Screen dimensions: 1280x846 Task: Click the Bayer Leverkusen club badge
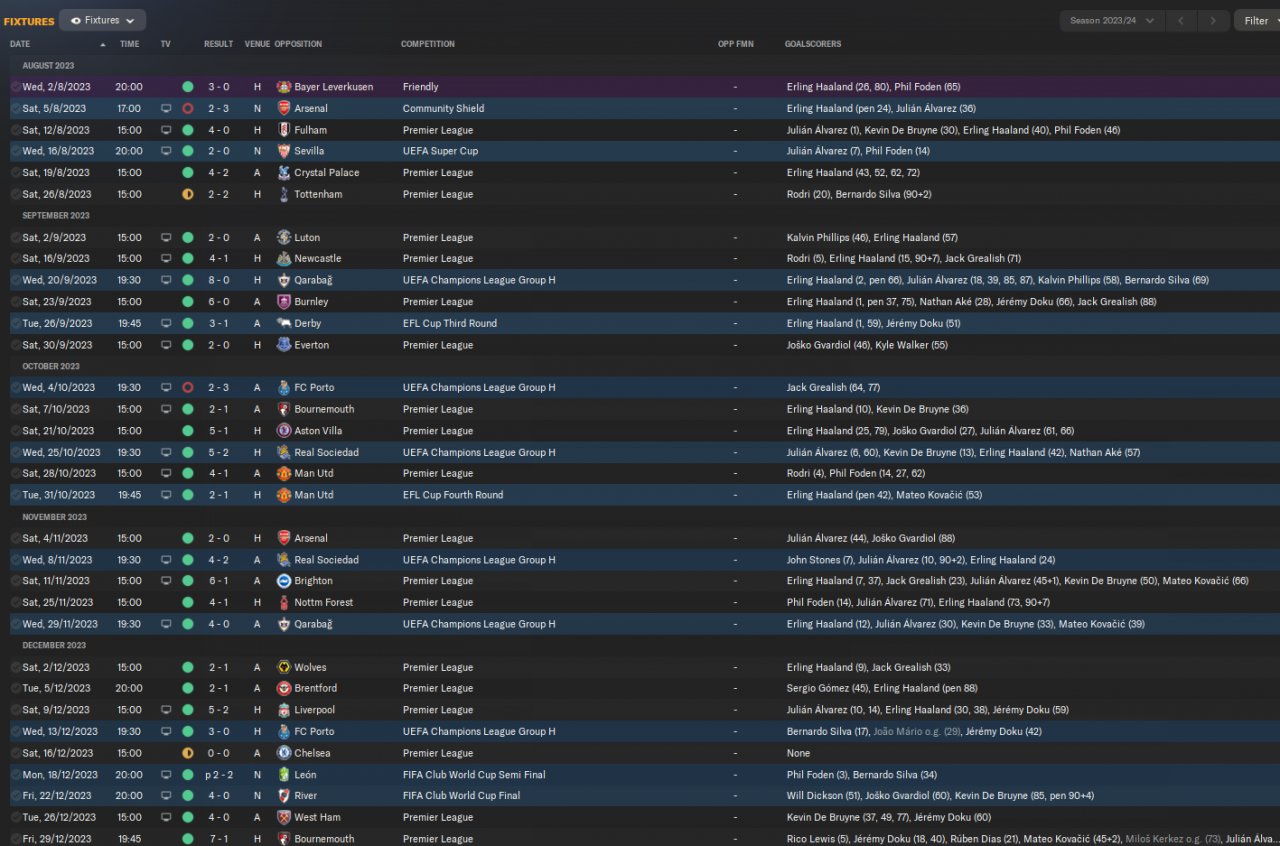coord(284,87)
